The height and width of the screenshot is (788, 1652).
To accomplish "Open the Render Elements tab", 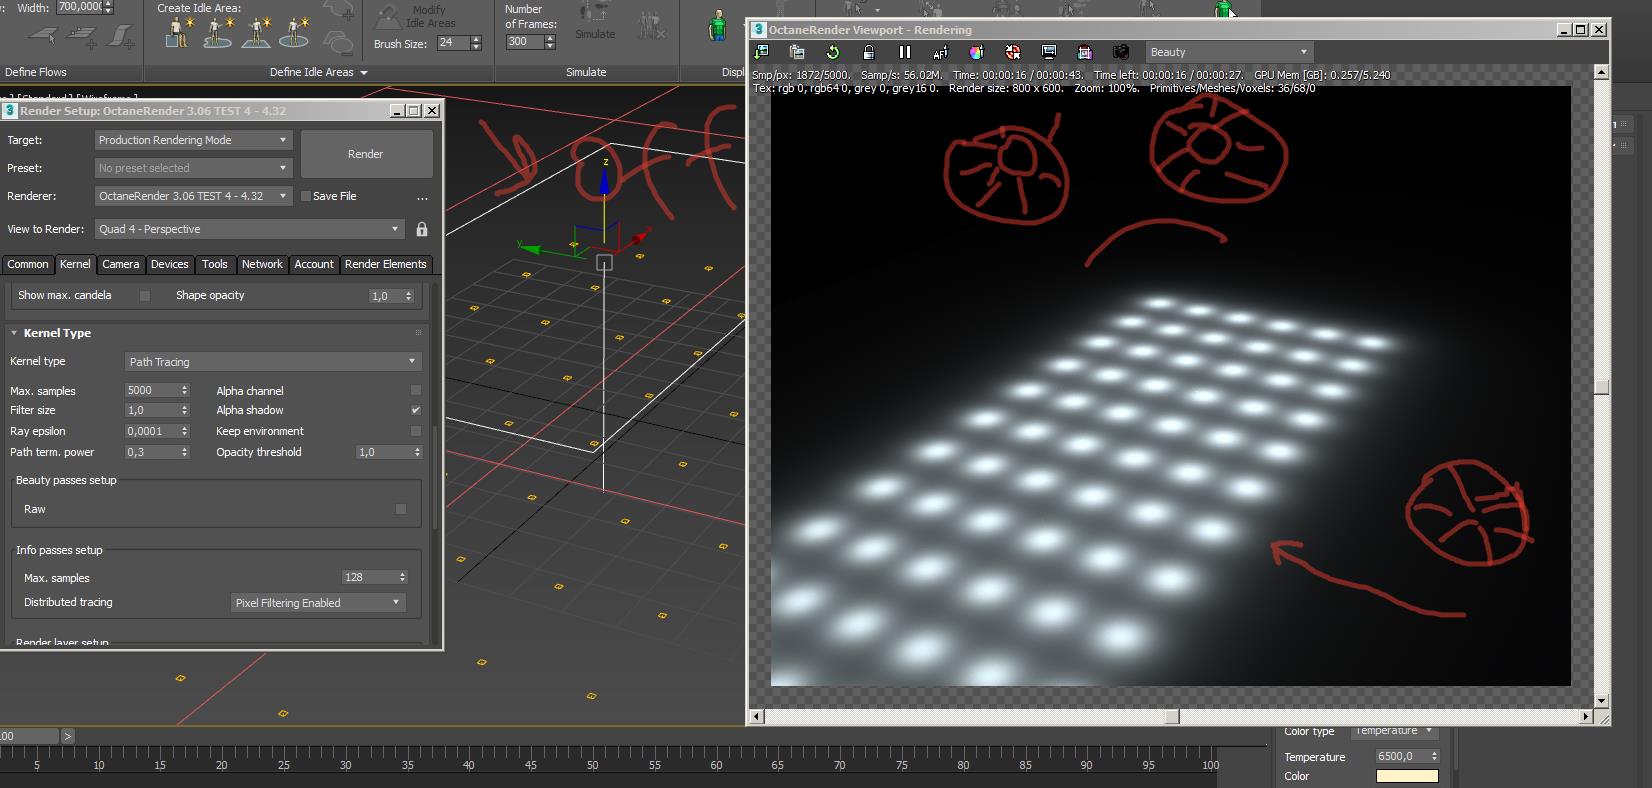I will (386, 264).
